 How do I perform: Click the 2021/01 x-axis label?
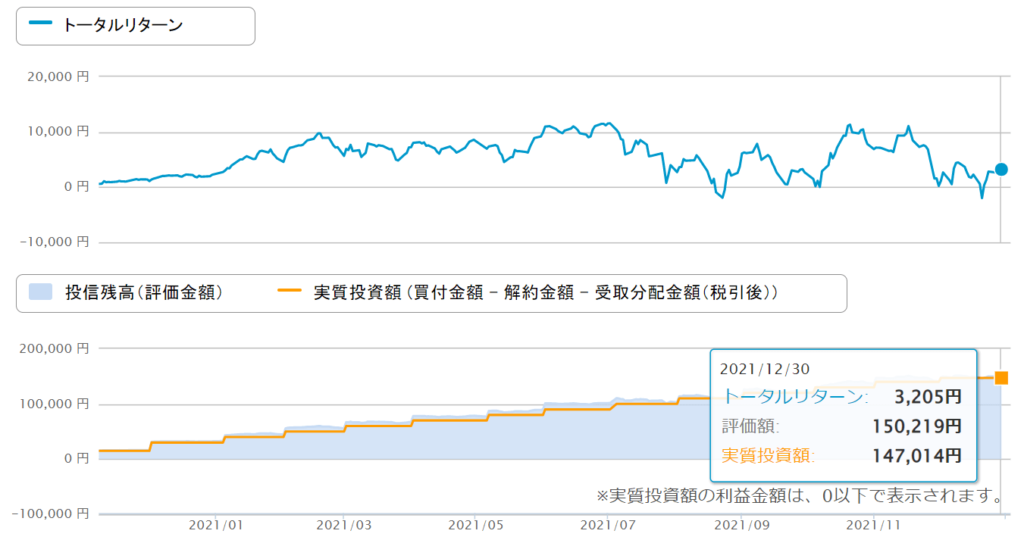(x=216, y=525)
